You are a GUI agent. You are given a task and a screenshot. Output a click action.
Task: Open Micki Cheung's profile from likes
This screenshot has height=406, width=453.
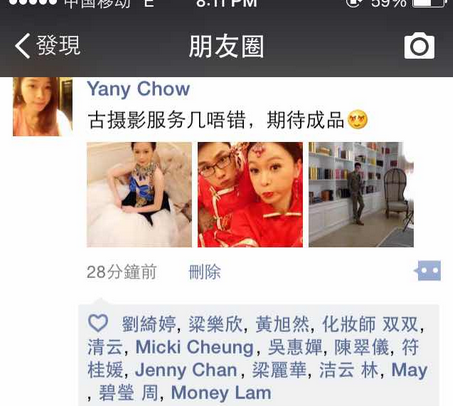tap(195, 347)
